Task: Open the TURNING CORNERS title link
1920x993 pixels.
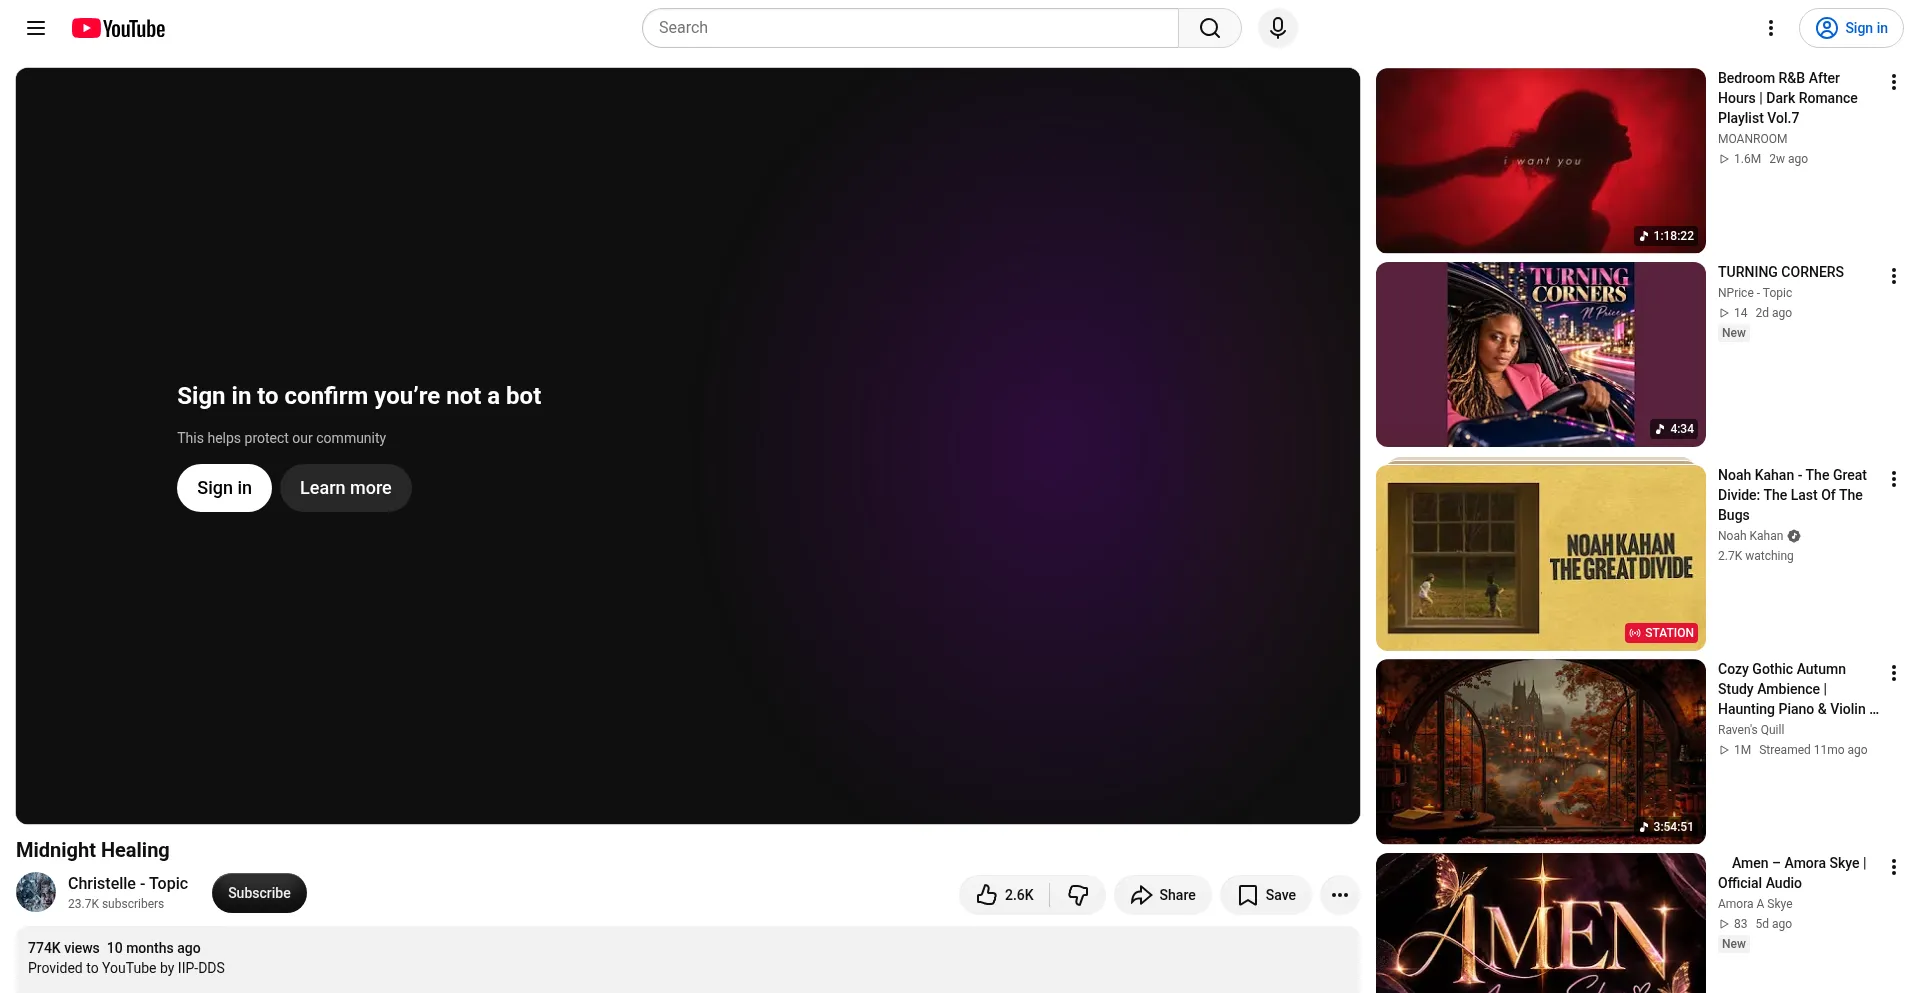Action: pyautogui.click(x=1781, y=272)
